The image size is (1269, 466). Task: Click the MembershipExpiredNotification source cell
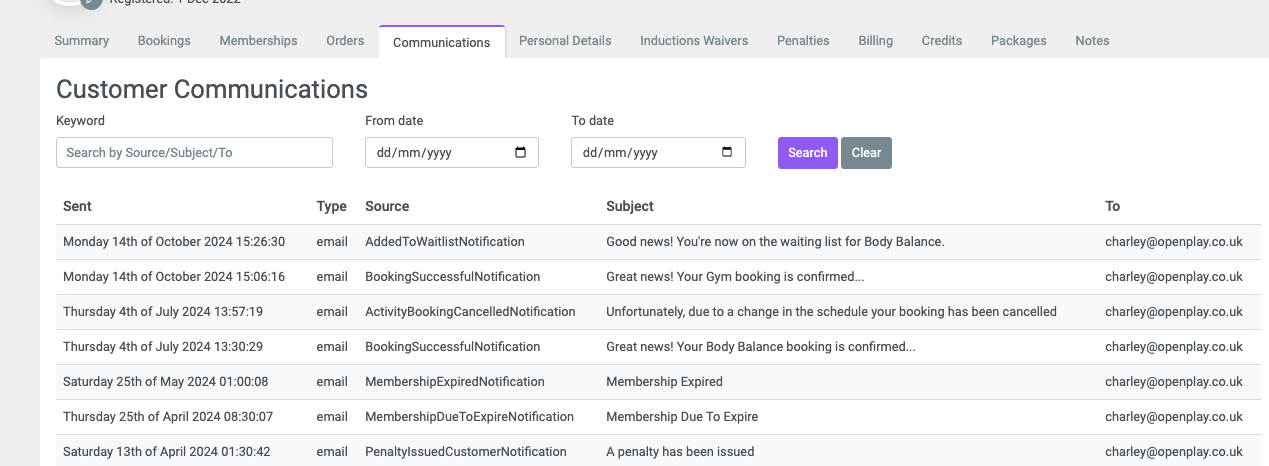point(455,382)
